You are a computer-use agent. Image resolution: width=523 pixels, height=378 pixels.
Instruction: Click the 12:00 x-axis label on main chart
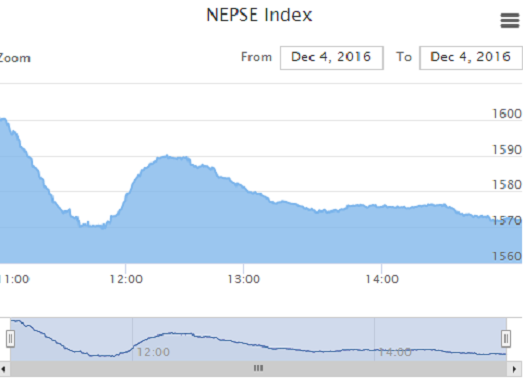pyautogui.click(x=126, y=279)
